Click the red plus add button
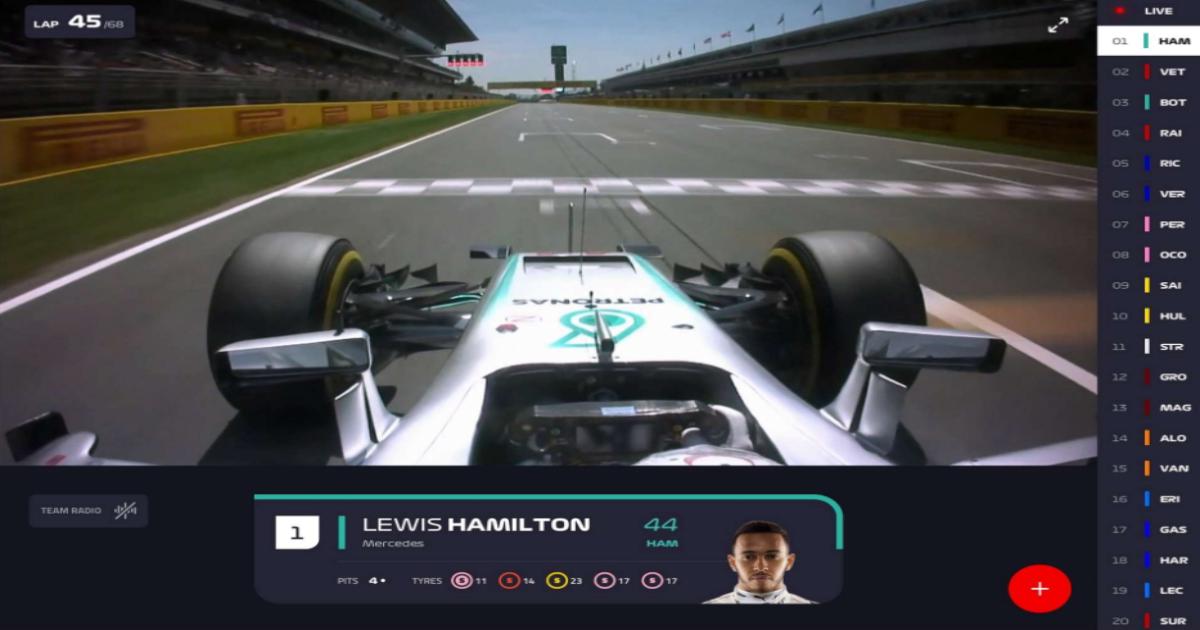This screenshot has width=1200, height=630. (x=1039, y=588)
